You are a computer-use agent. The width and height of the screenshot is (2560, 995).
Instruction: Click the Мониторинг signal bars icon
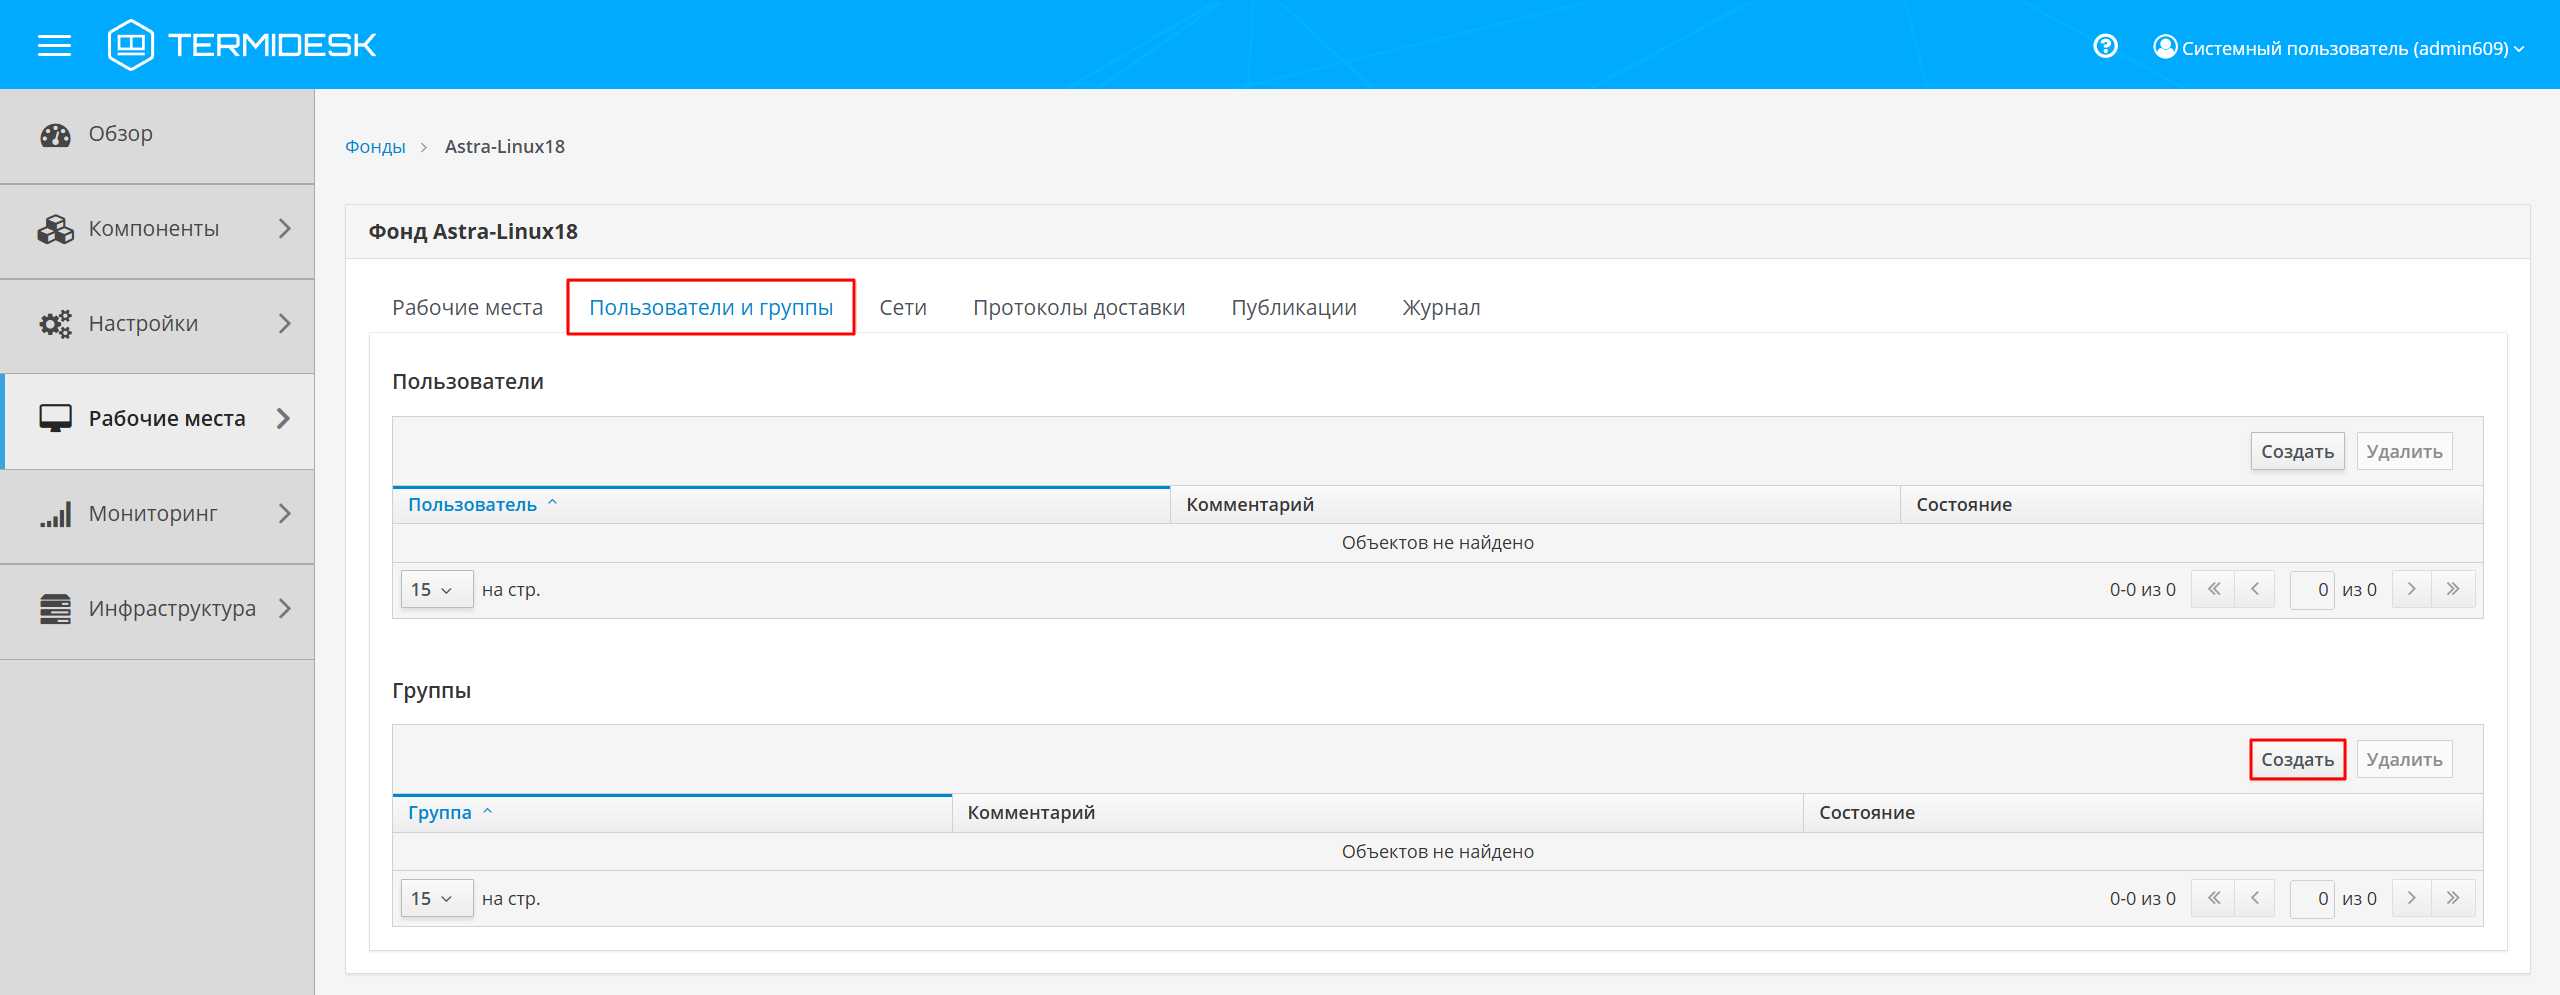pyautogui.click(x=55, y=514)
